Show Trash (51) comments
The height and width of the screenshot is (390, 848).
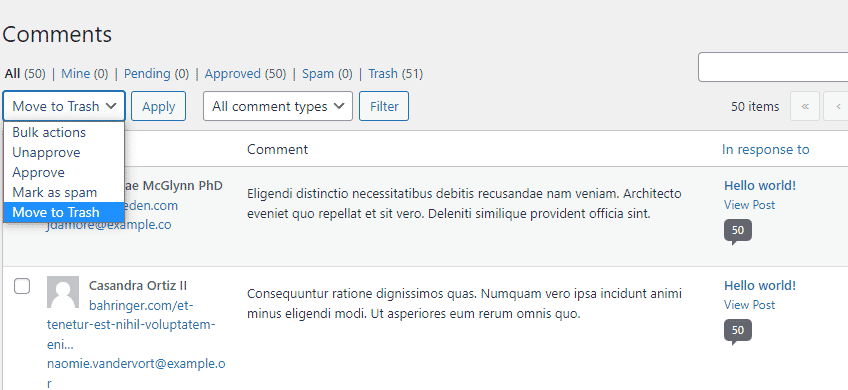coord(395,74)
